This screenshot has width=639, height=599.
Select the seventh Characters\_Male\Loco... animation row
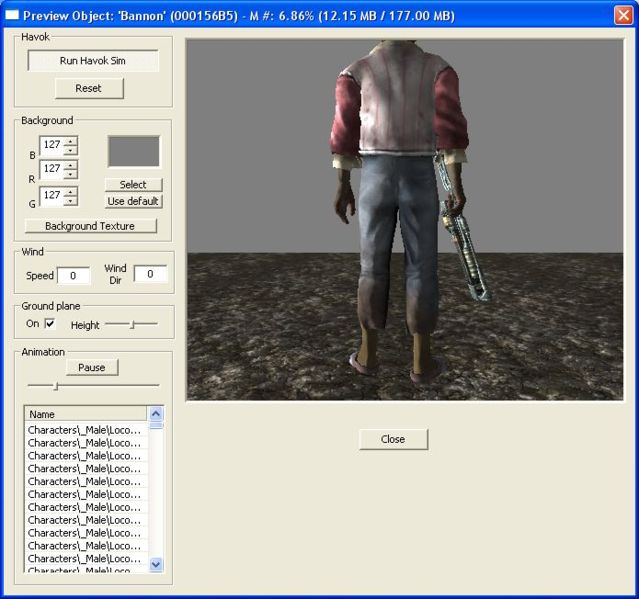coord(85,507)
